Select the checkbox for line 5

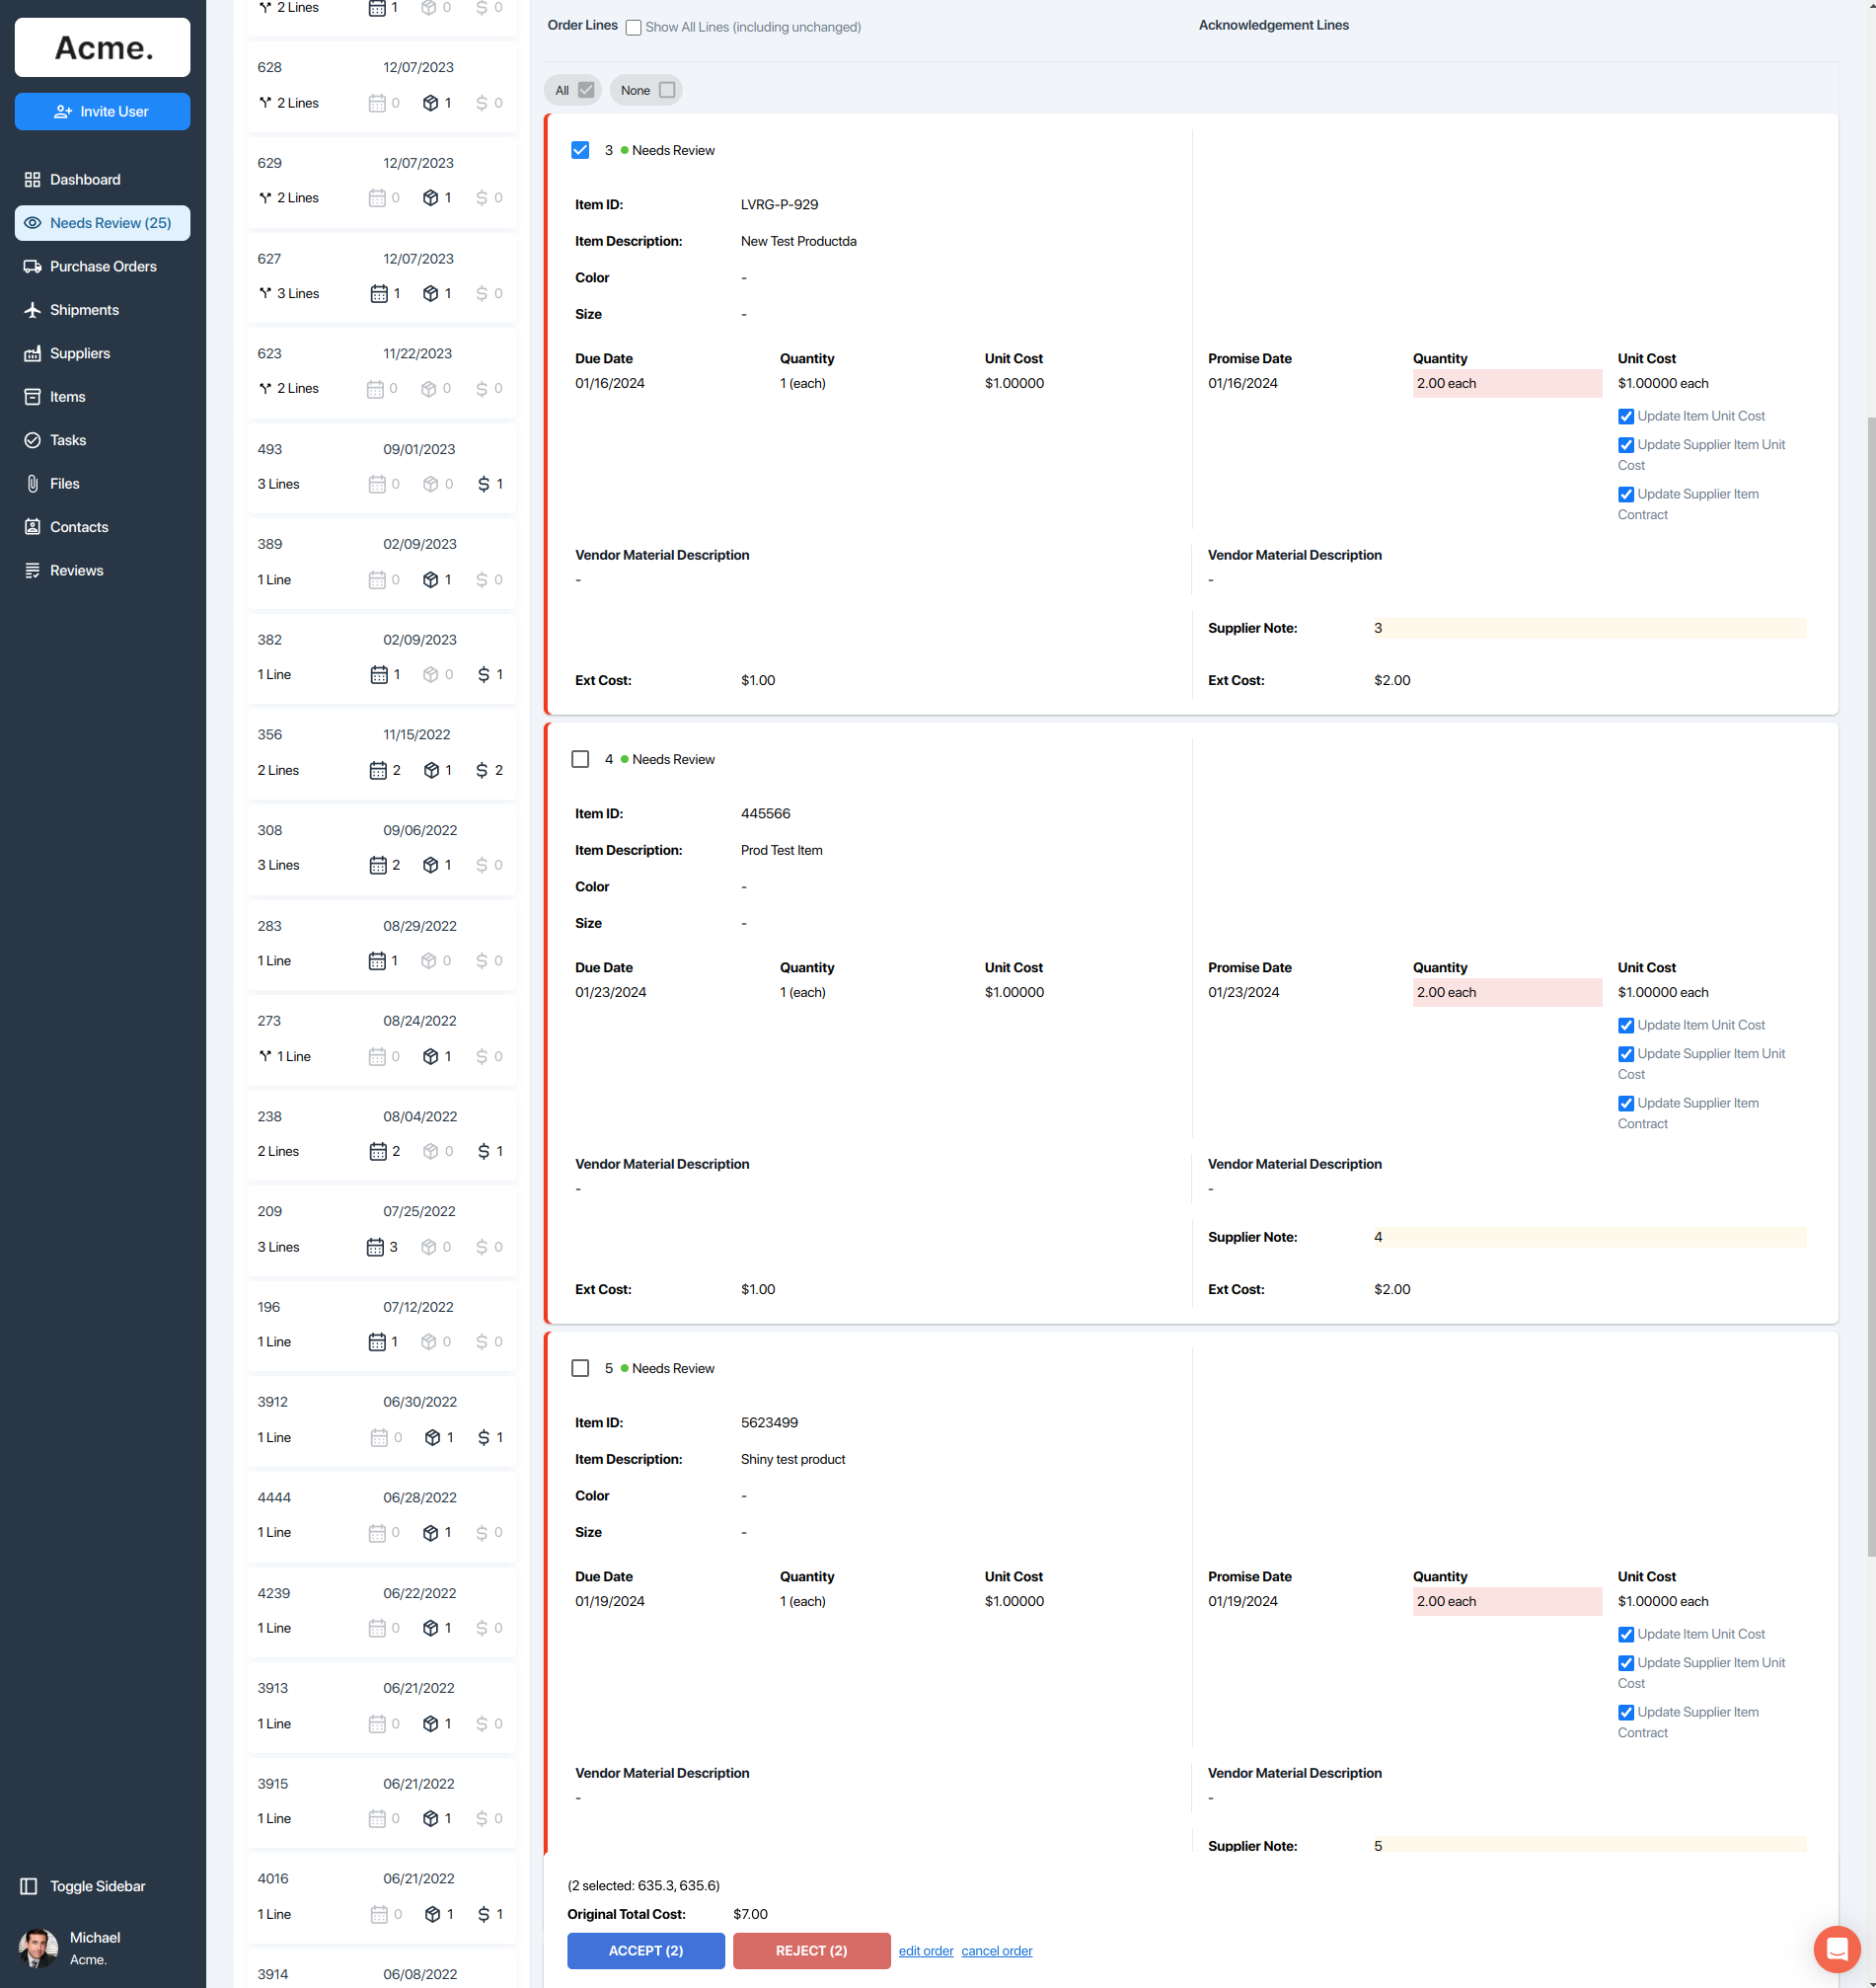point(580,1367)
